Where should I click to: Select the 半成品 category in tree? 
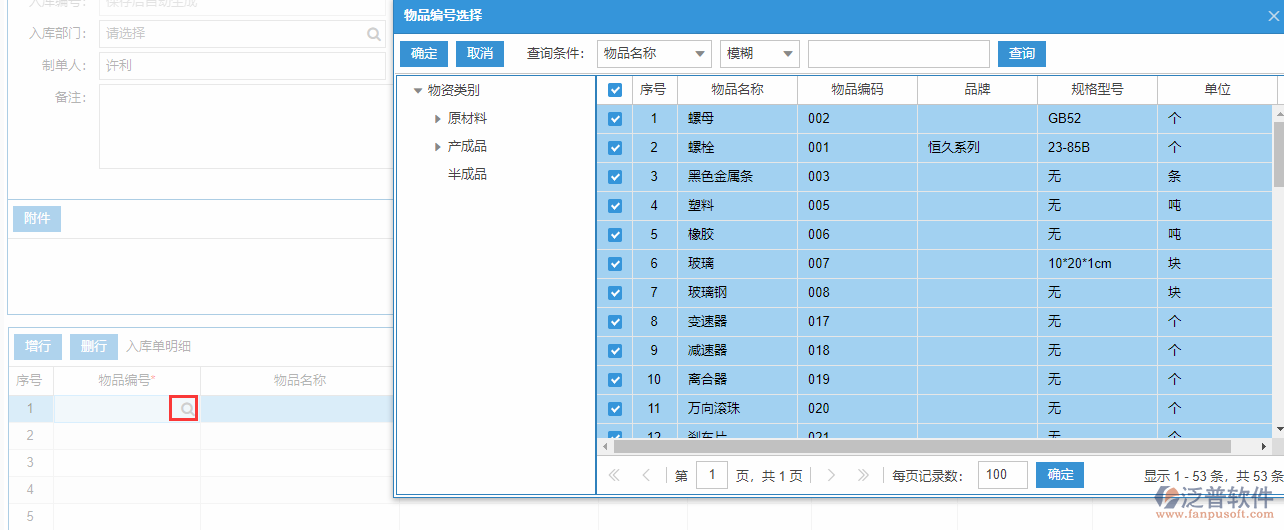(x=467, y=175)
